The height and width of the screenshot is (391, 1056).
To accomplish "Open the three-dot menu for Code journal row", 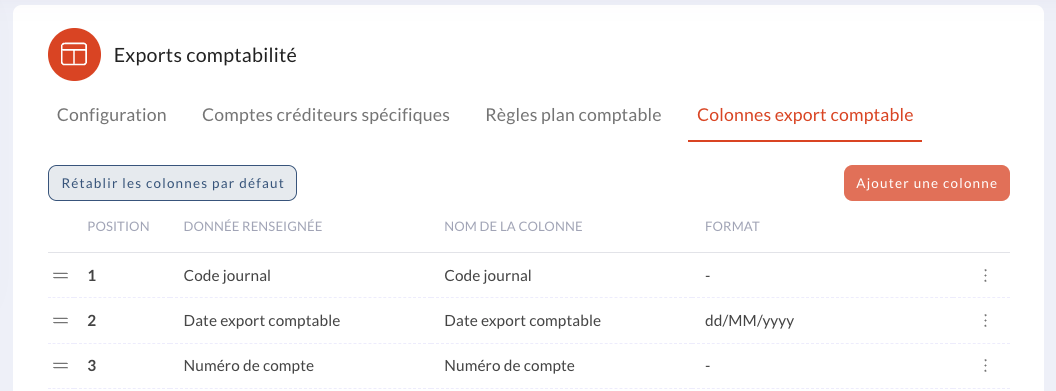I will point(985,275).
